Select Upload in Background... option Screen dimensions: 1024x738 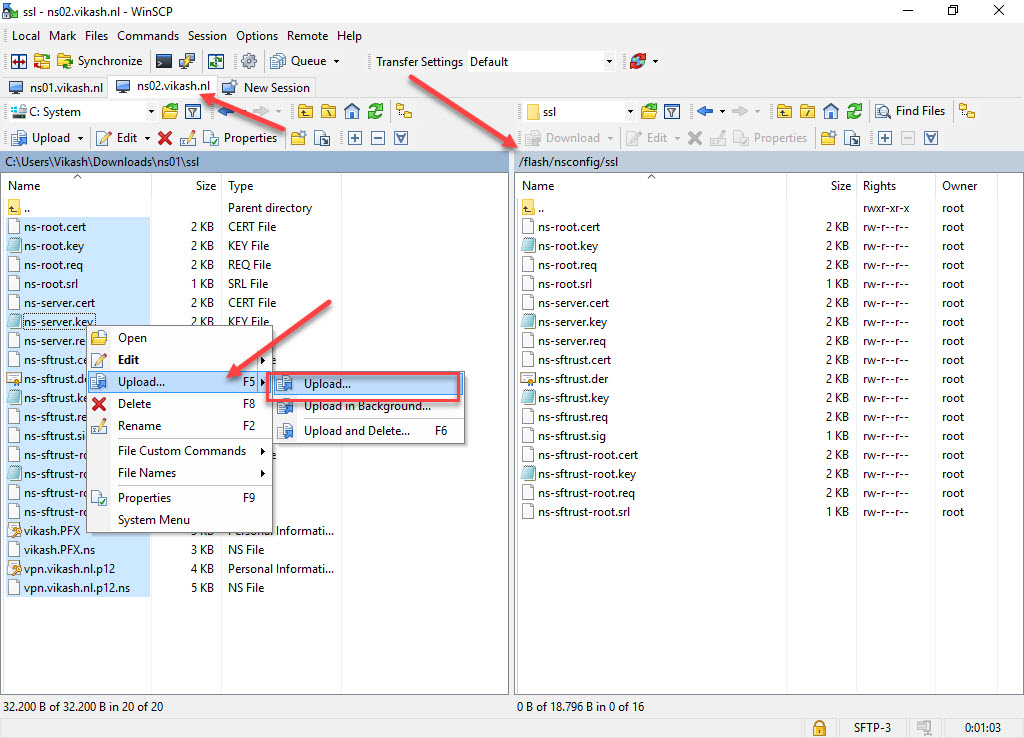point(366,406)
